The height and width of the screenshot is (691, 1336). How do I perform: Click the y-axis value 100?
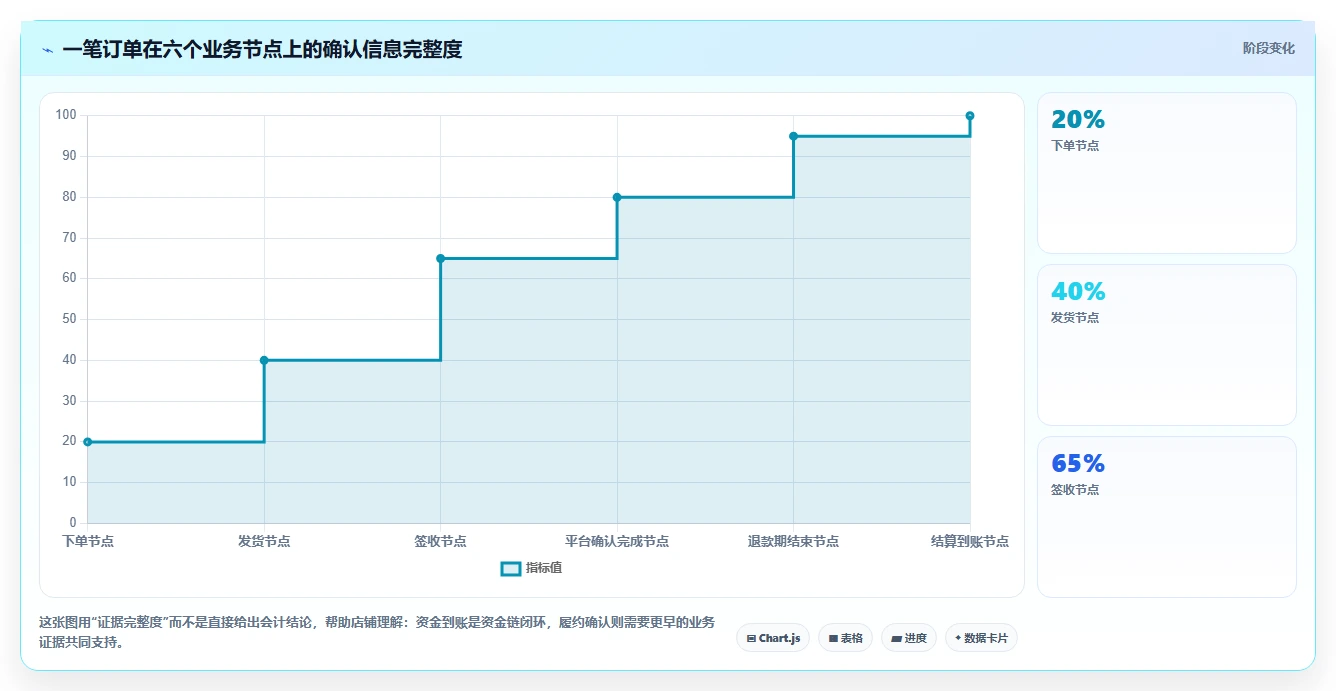pos(66,115)
